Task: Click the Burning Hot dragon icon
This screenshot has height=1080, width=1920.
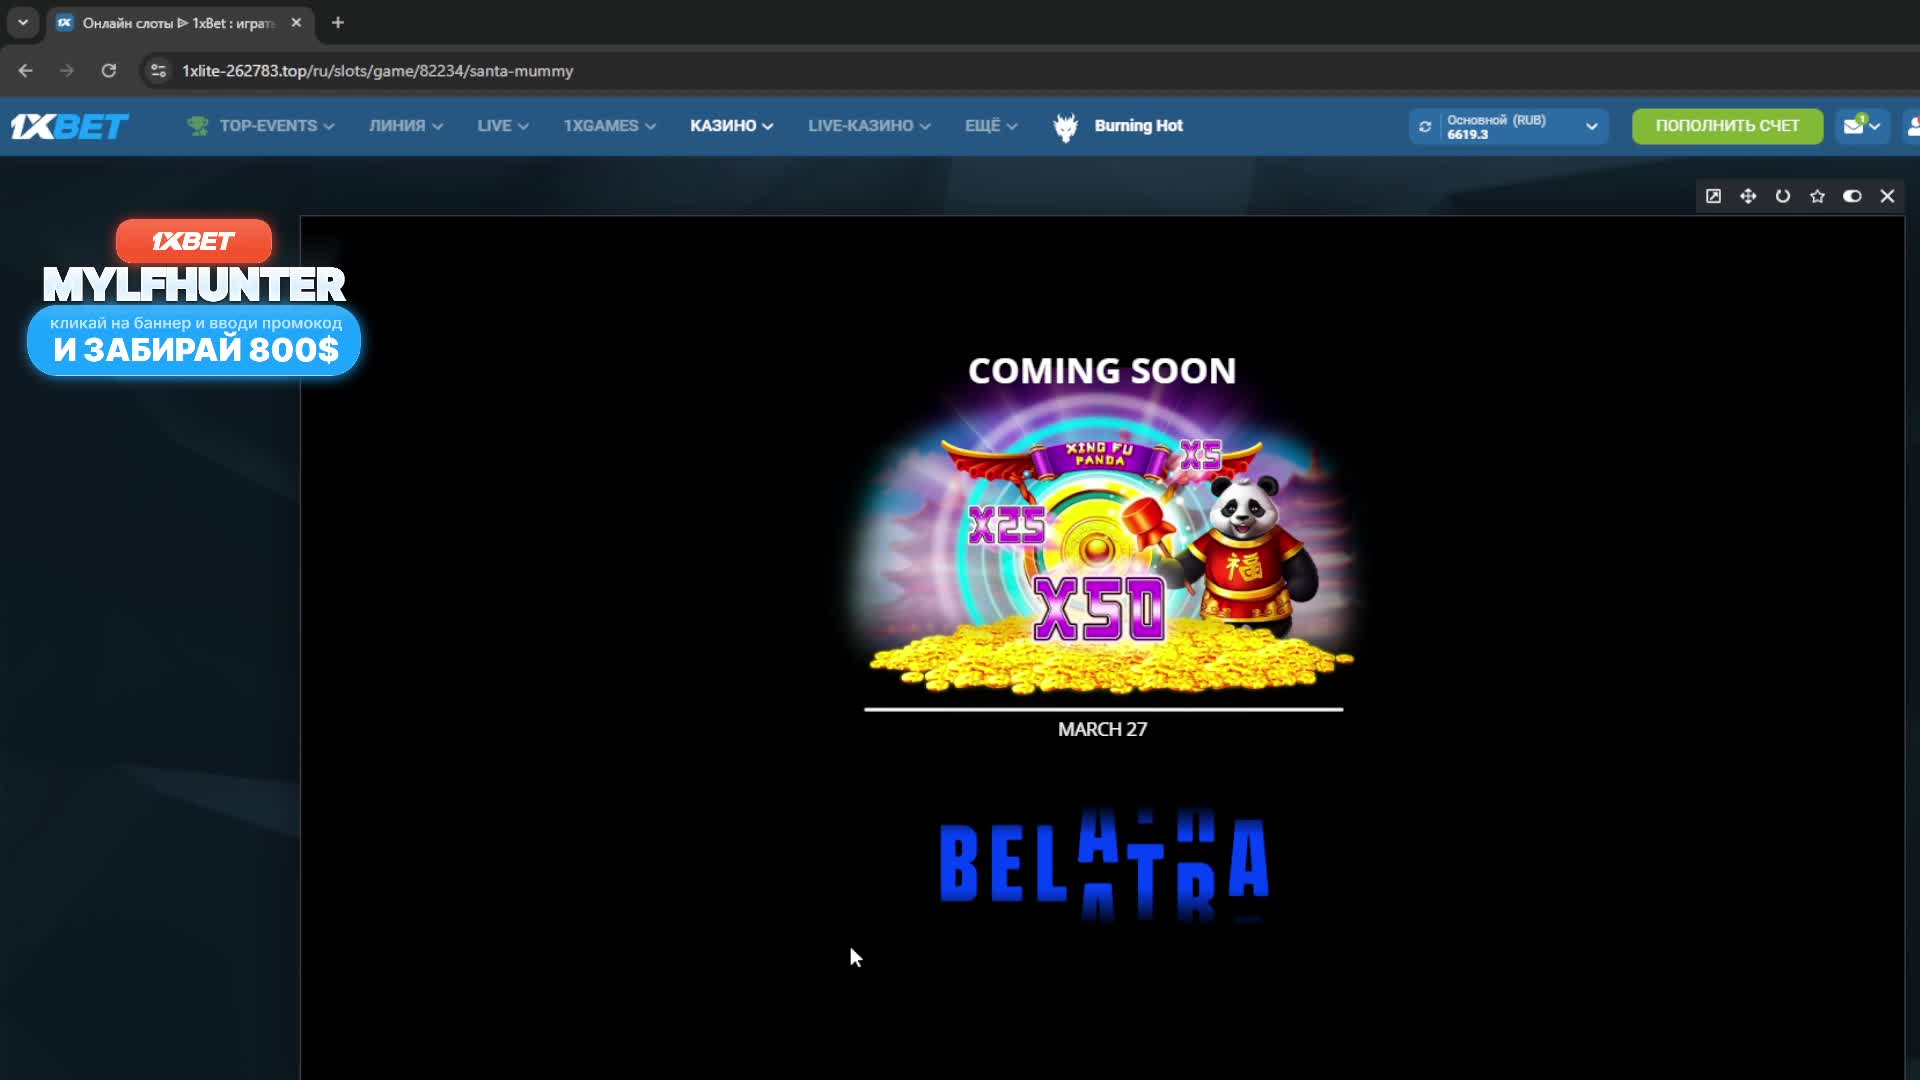Action: tap(1066, 127)
